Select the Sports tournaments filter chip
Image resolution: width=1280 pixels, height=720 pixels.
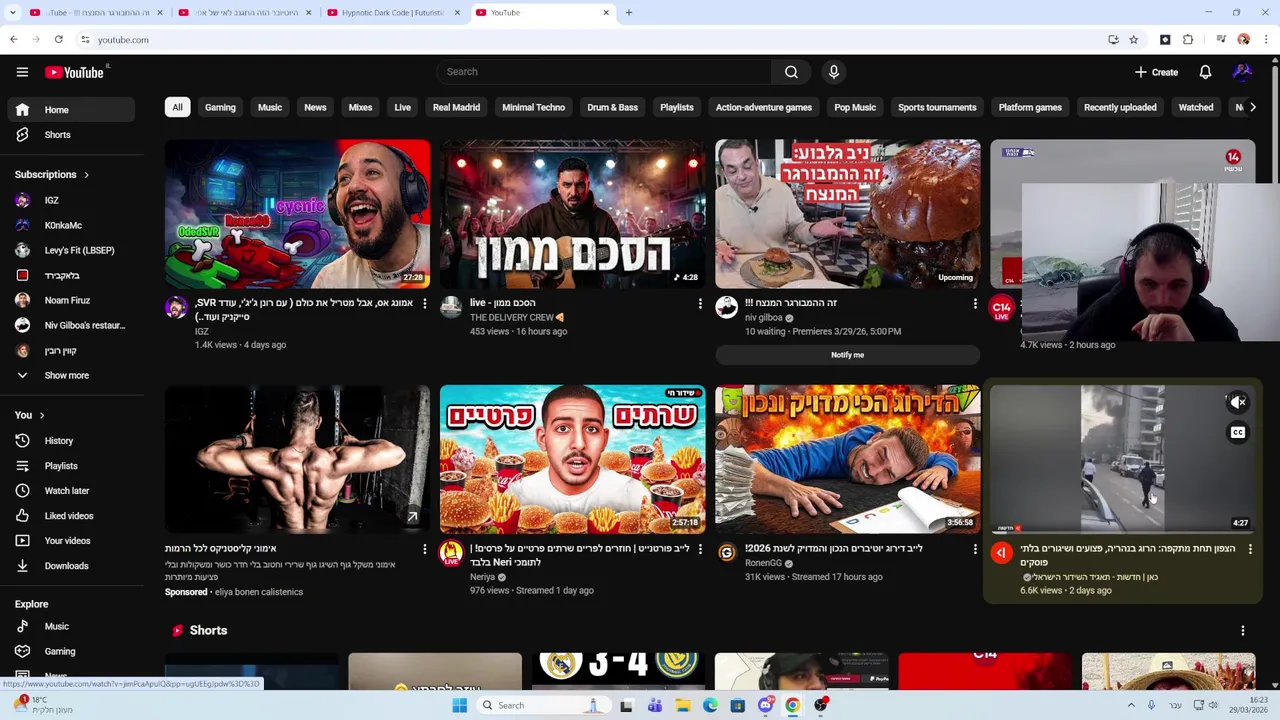coord(937,107)
